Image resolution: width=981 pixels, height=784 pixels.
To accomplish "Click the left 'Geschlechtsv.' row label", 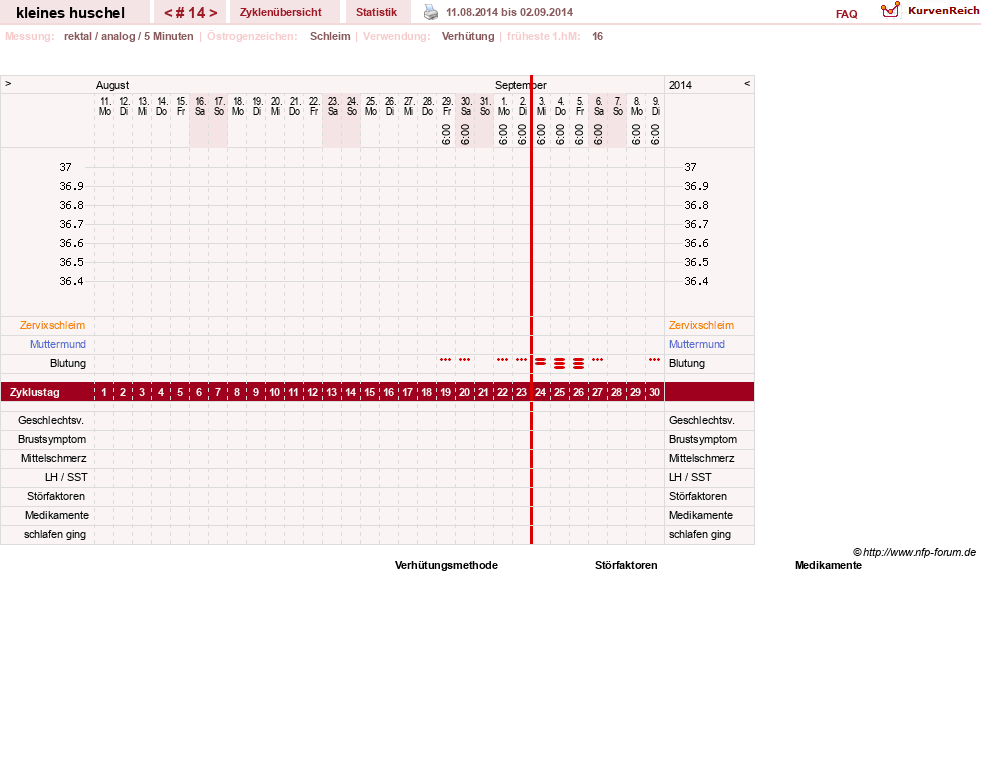I will [51, 420].
